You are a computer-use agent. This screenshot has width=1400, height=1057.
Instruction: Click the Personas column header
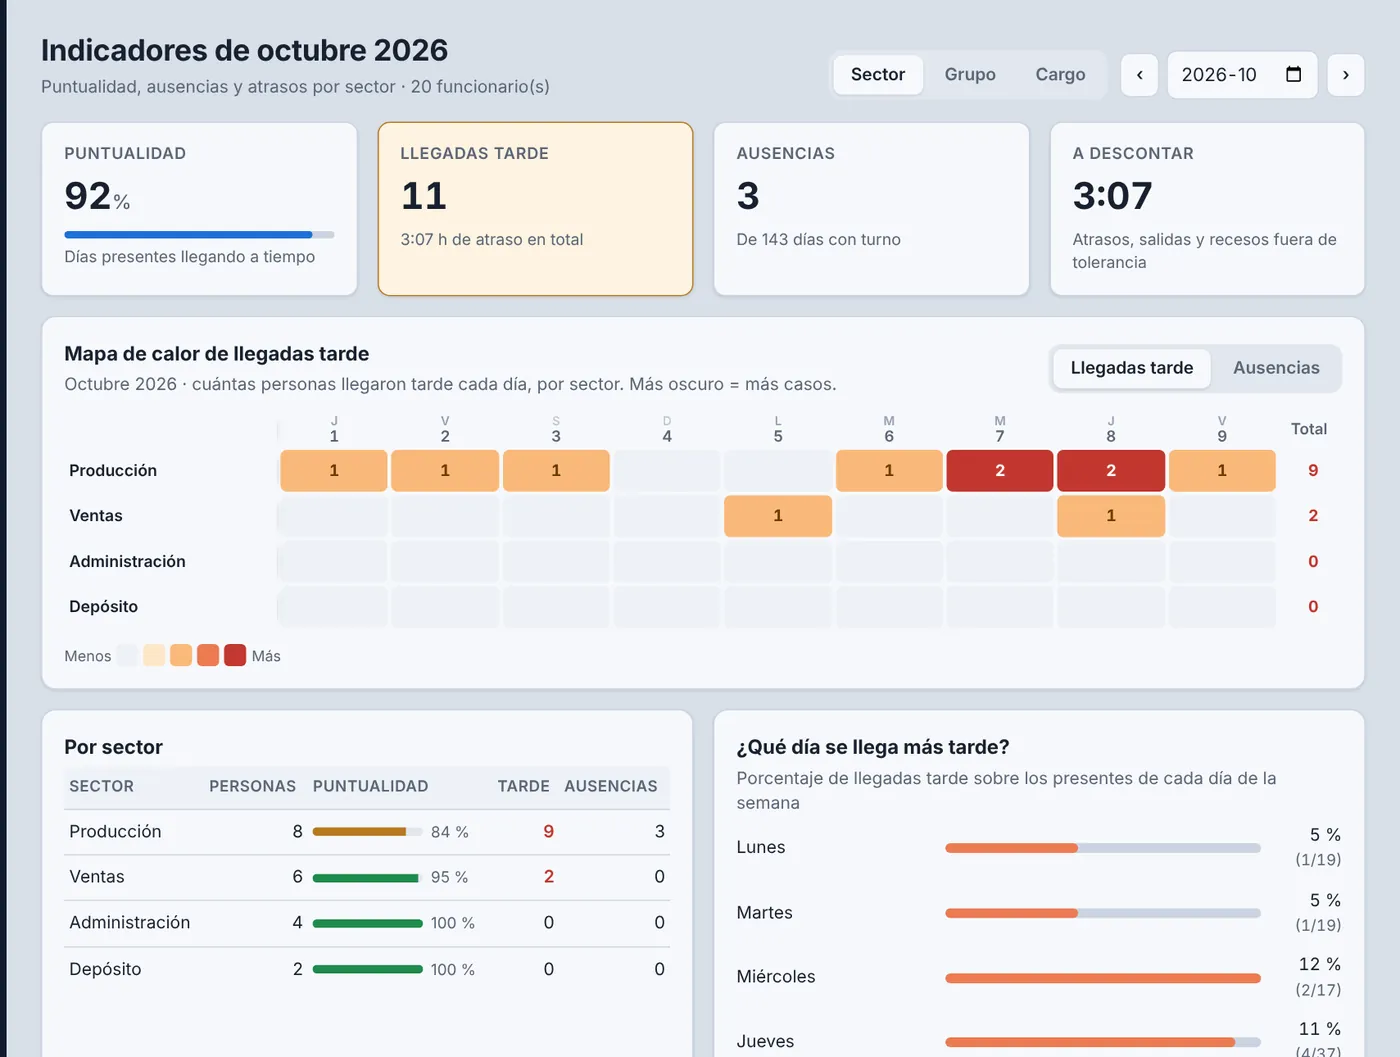pos(252,786)
